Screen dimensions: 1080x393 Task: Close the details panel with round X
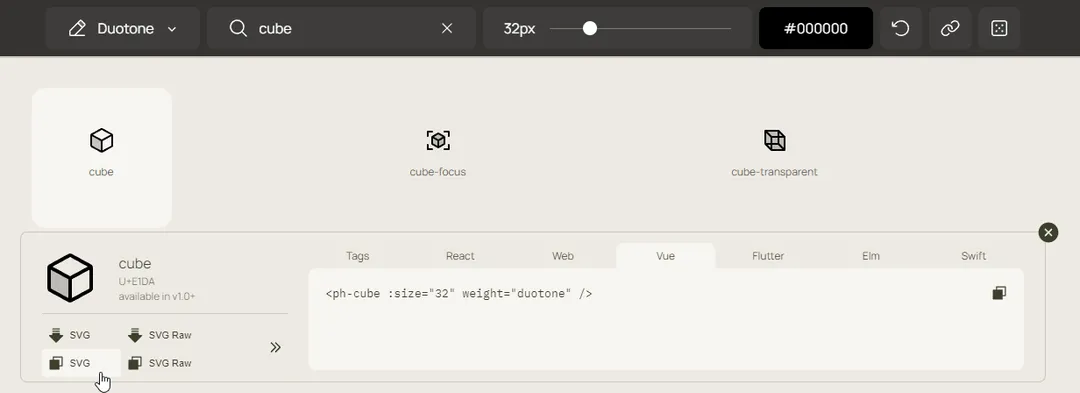coord(1048,233)
